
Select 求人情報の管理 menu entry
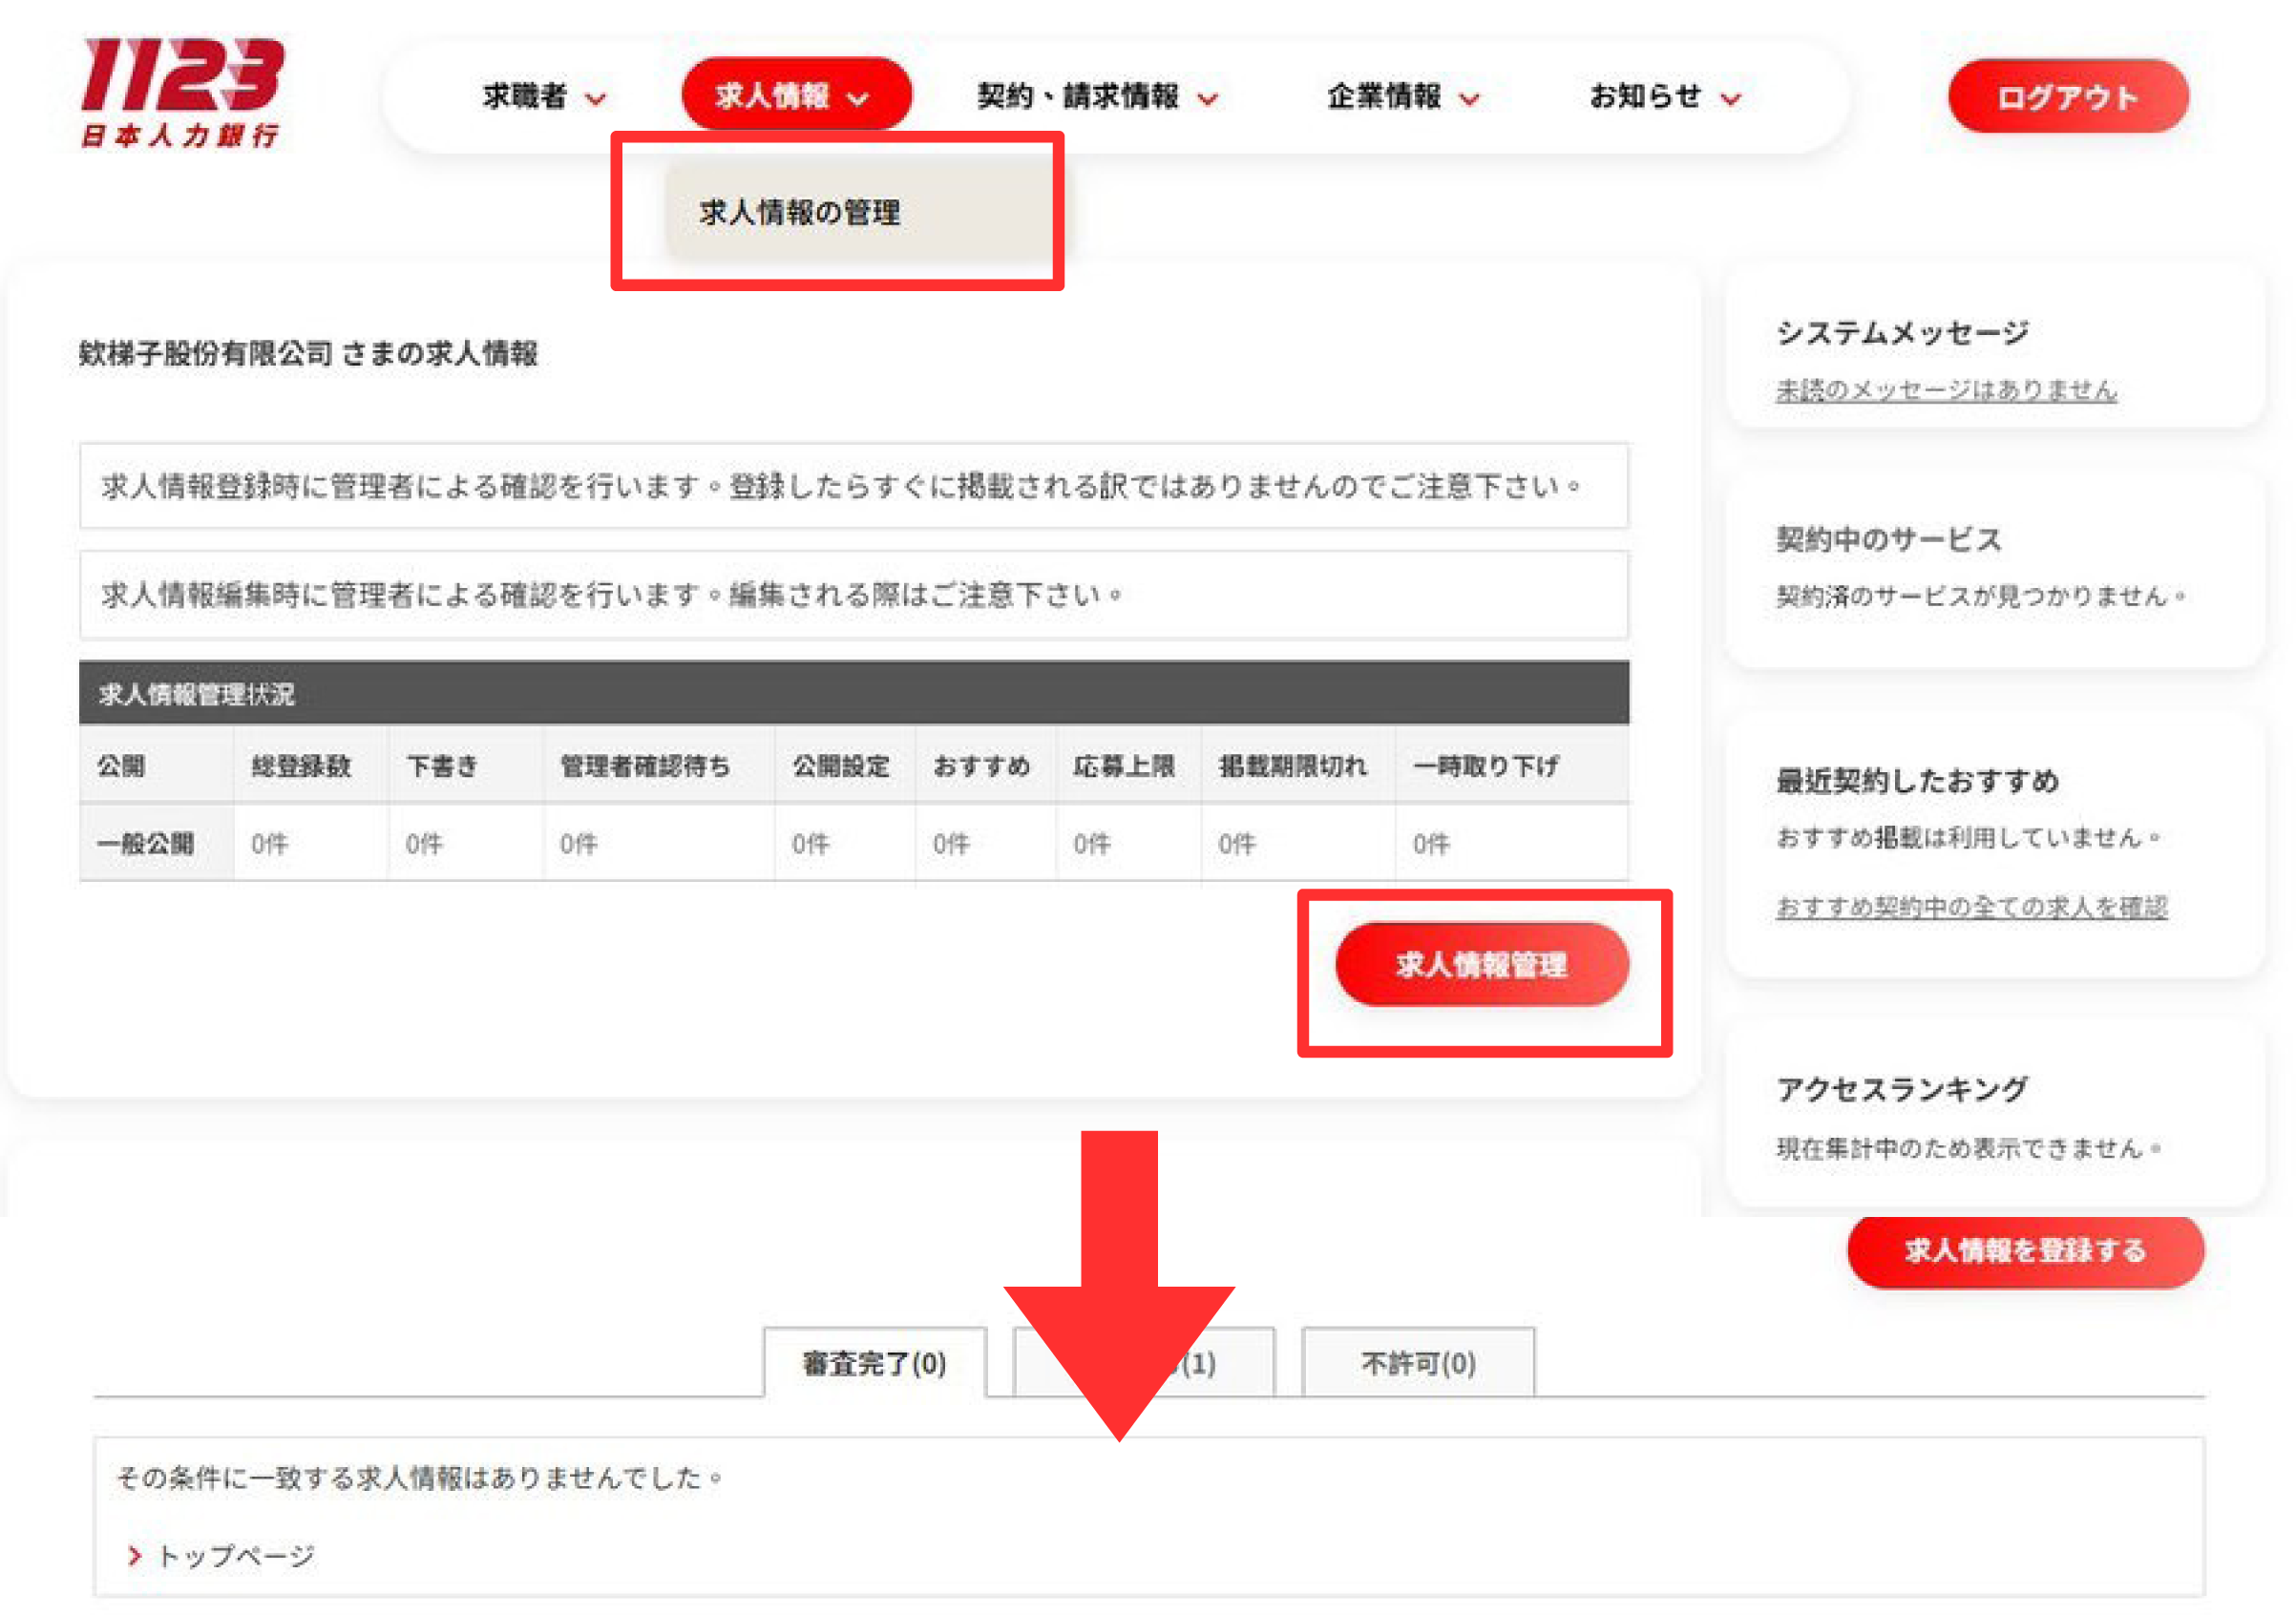click(x=800, y=212)
